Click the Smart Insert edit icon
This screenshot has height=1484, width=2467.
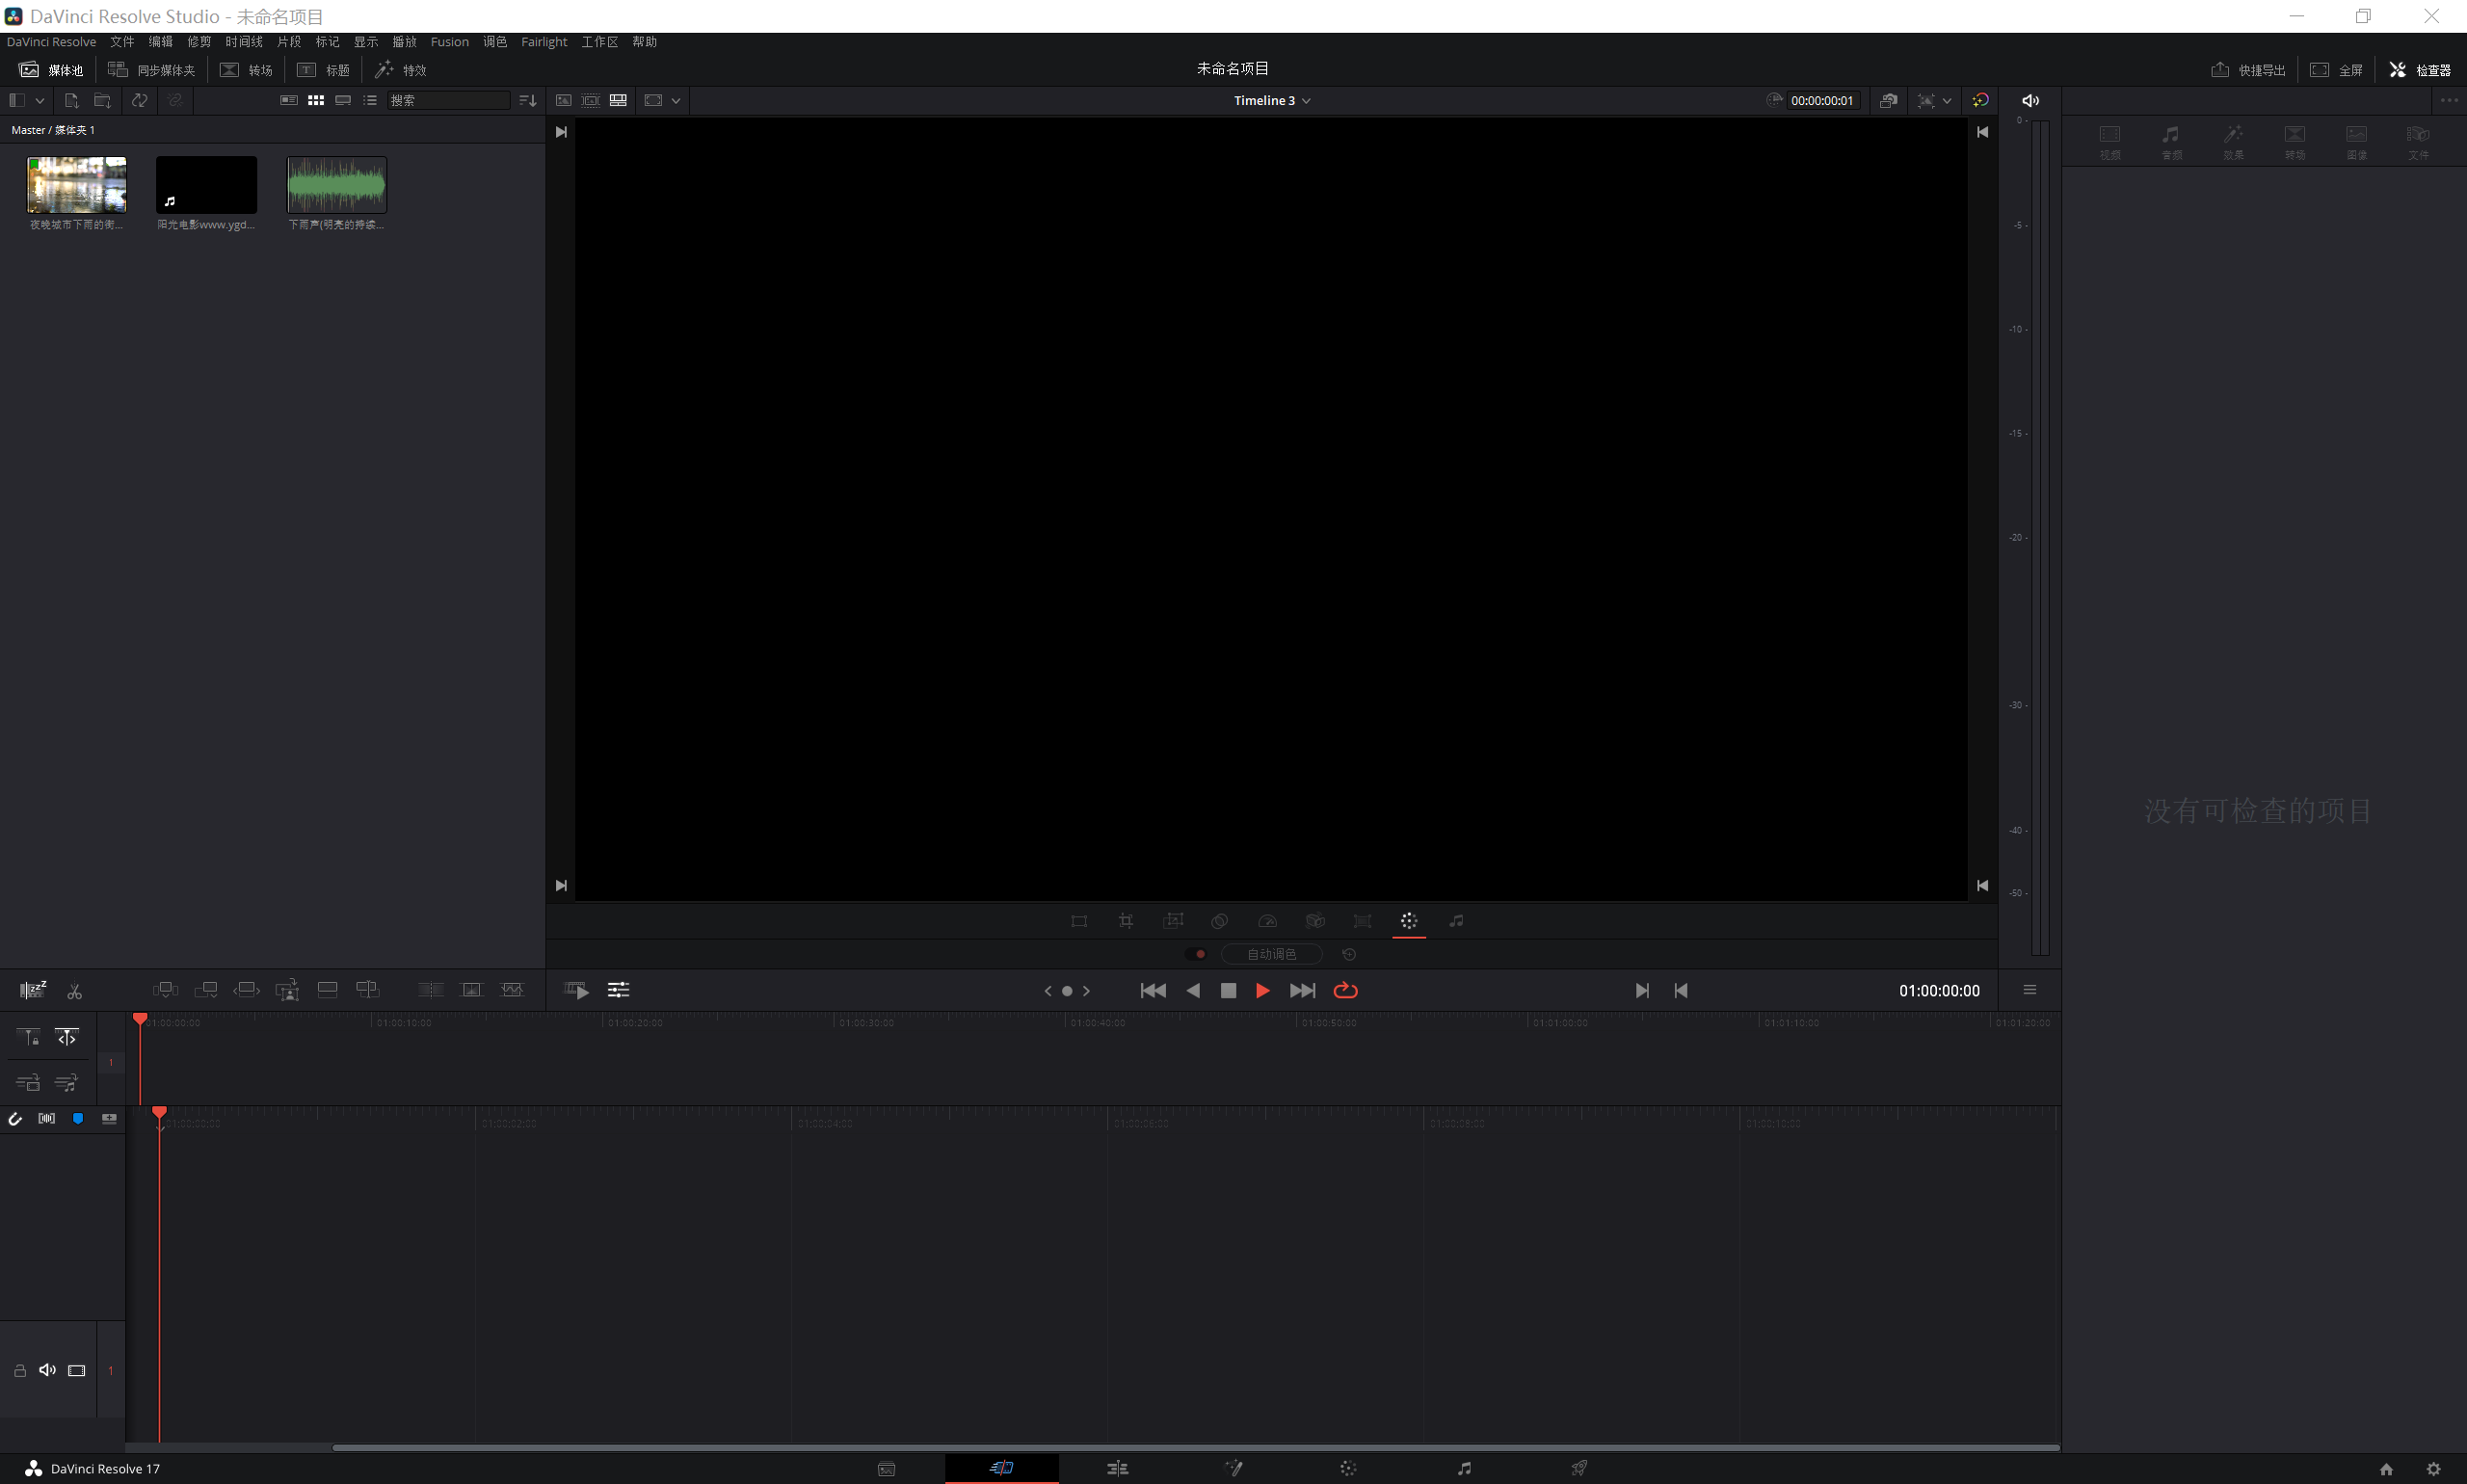pyautogui.click(x=166, y=990)
